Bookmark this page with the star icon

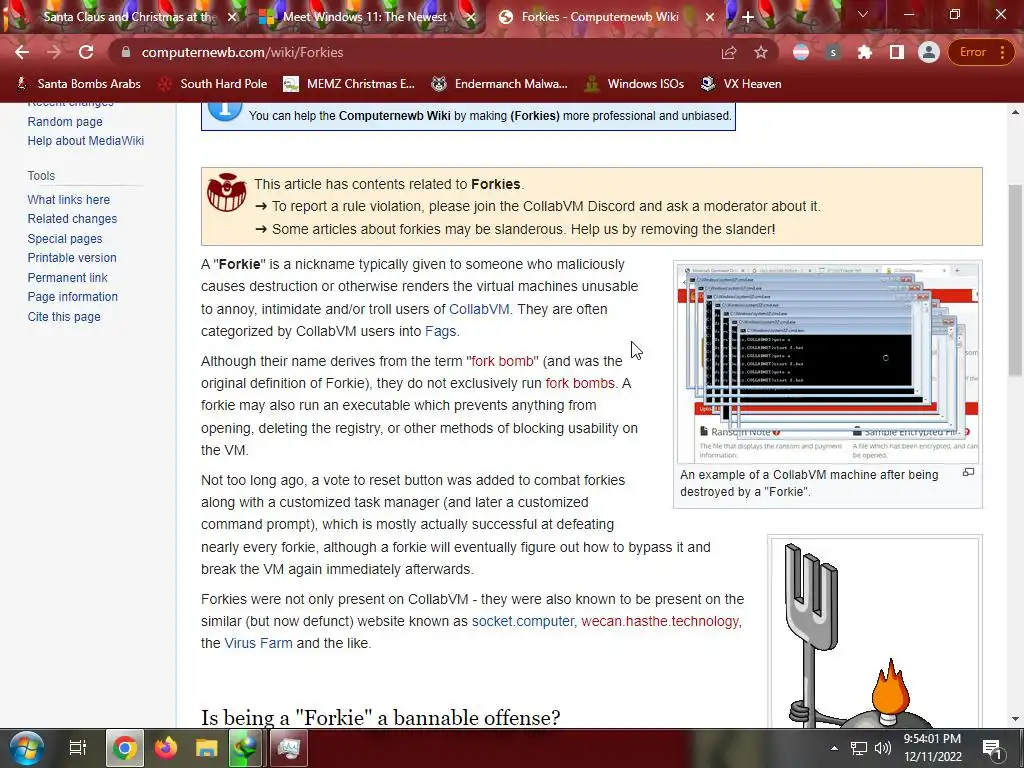coord(761,52)
